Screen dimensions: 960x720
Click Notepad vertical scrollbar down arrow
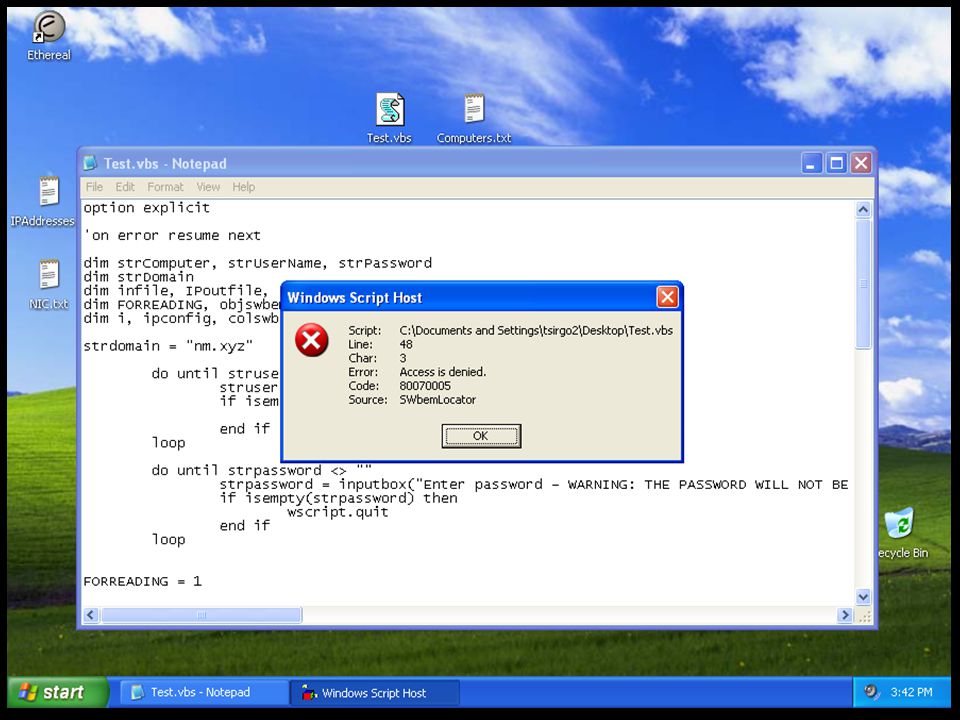point(863,596)
